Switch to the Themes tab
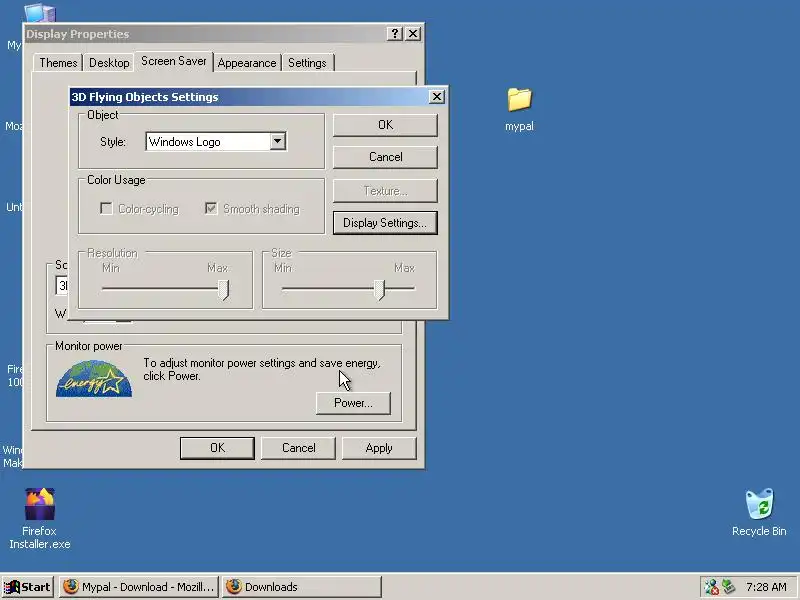Image resolution: width=800 pixels, height=600 pixels. pos(58,63)
